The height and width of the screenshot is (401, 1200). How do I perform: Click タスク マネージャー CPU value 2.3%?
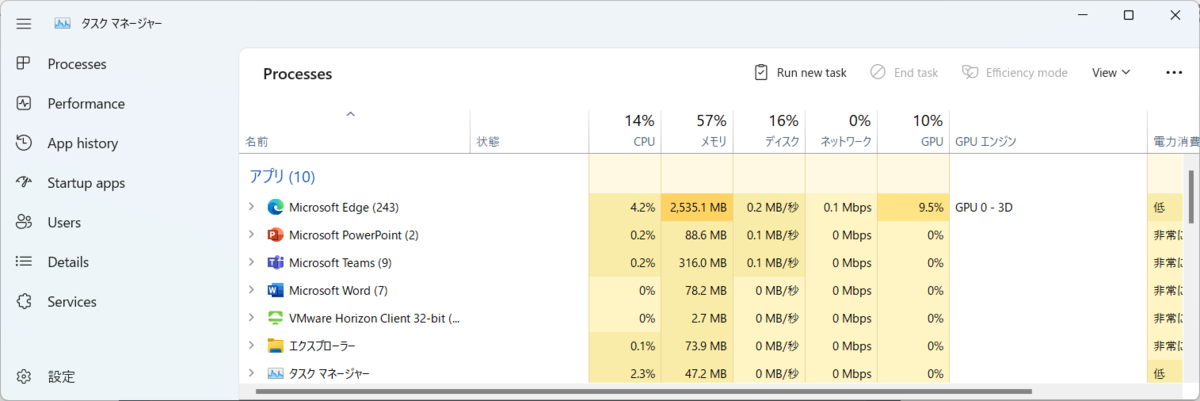tap(626, 373)
